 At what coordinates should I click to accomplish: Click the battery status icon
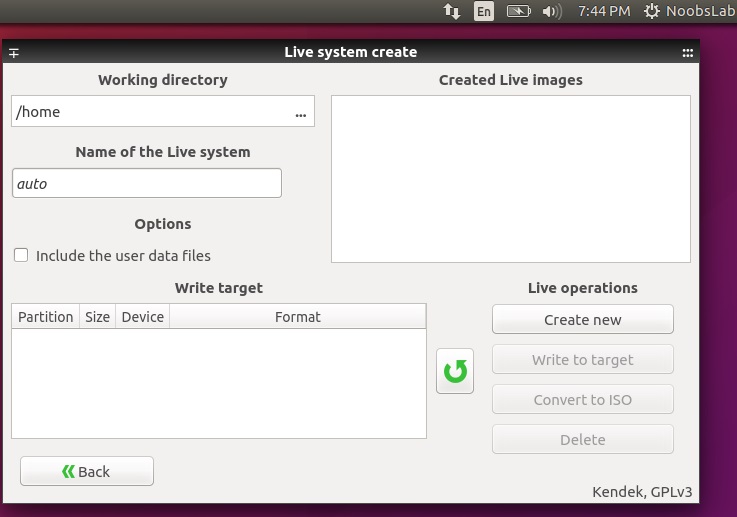[519, 12]
